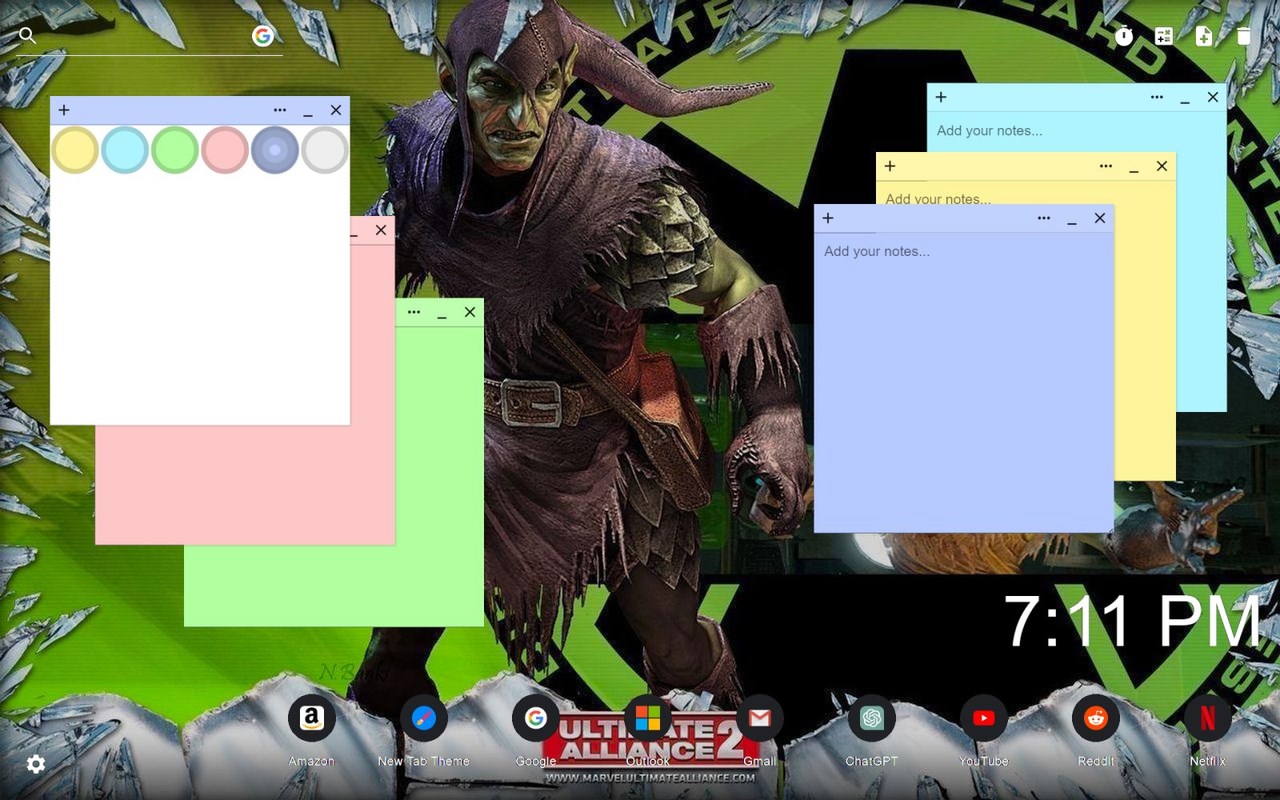Open new tab settings gear
Image resolution: width=1280 pixels, height=800 pixels.
coord(36,764)
